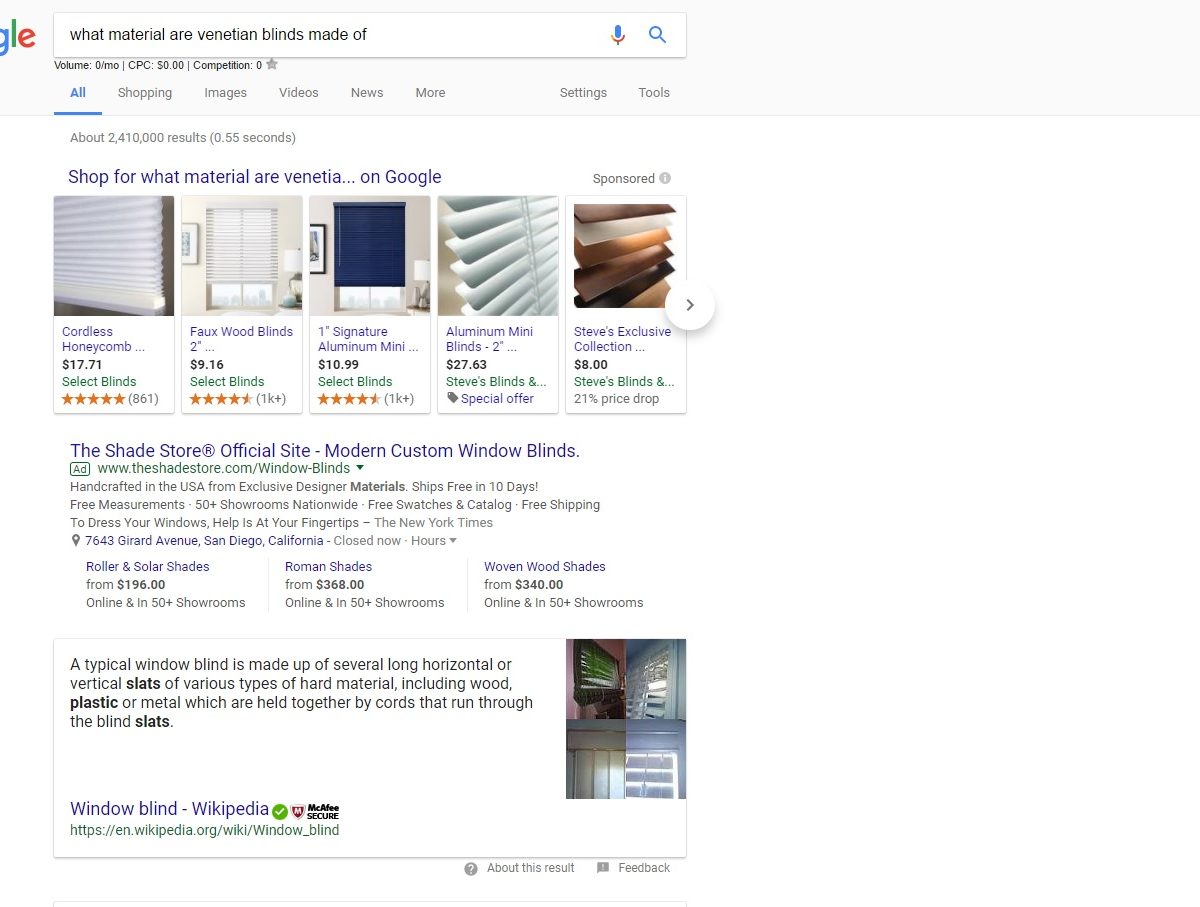This screenshot has height=907, width=1200.
Task: Click the Google logo
Action: (18, 38)
